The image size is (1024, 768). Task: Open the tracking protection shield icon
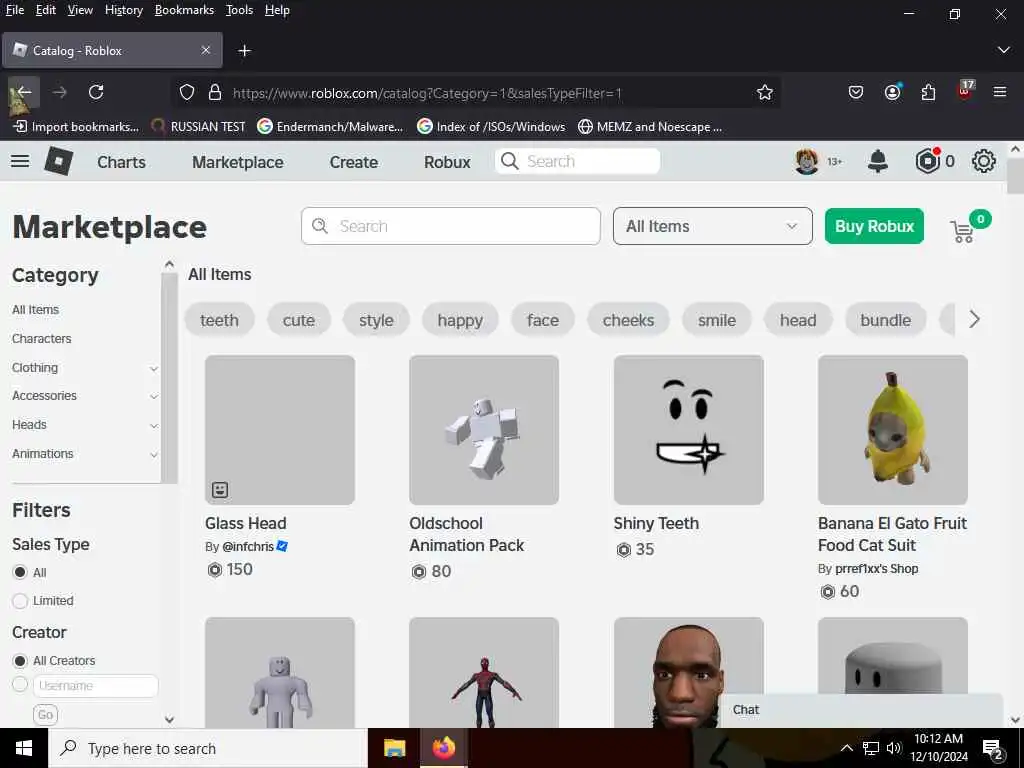click(187, 93)
